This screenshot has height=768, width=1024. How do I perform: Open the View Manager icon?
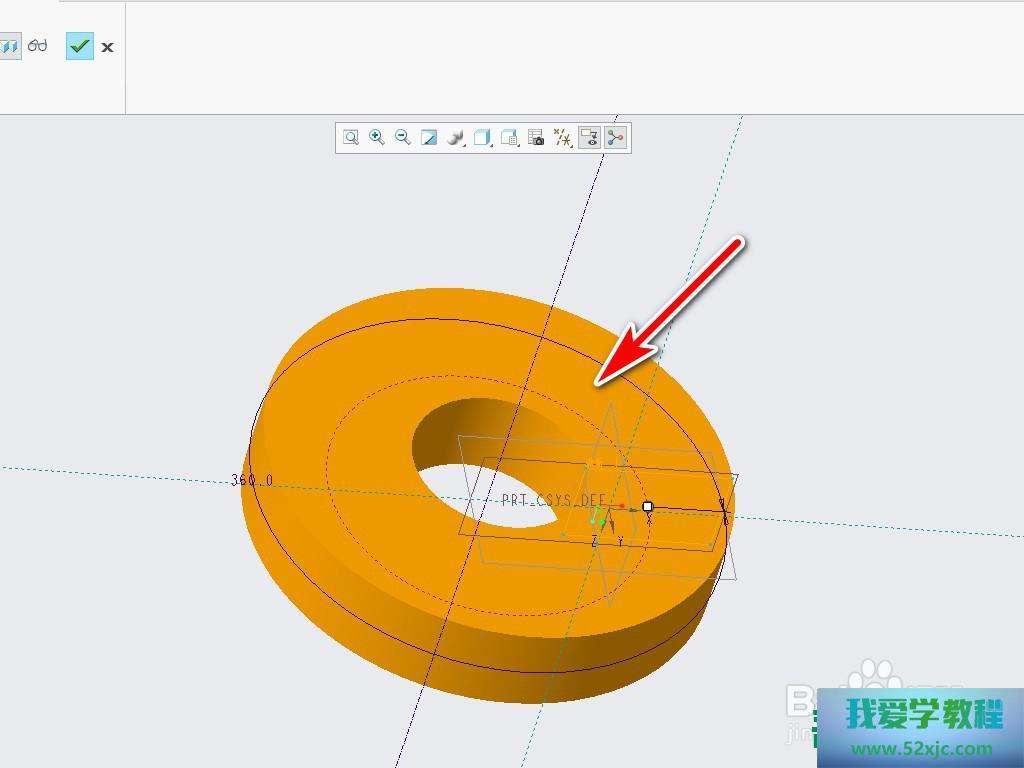(510, 138)
